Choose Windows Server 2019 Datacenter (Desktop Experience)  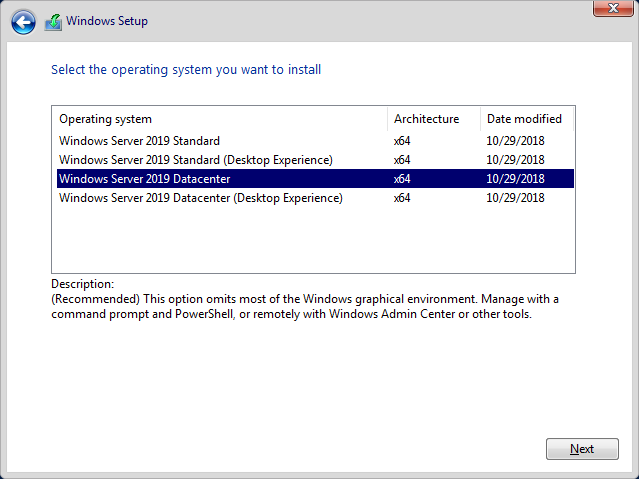[x=201, y=198]
